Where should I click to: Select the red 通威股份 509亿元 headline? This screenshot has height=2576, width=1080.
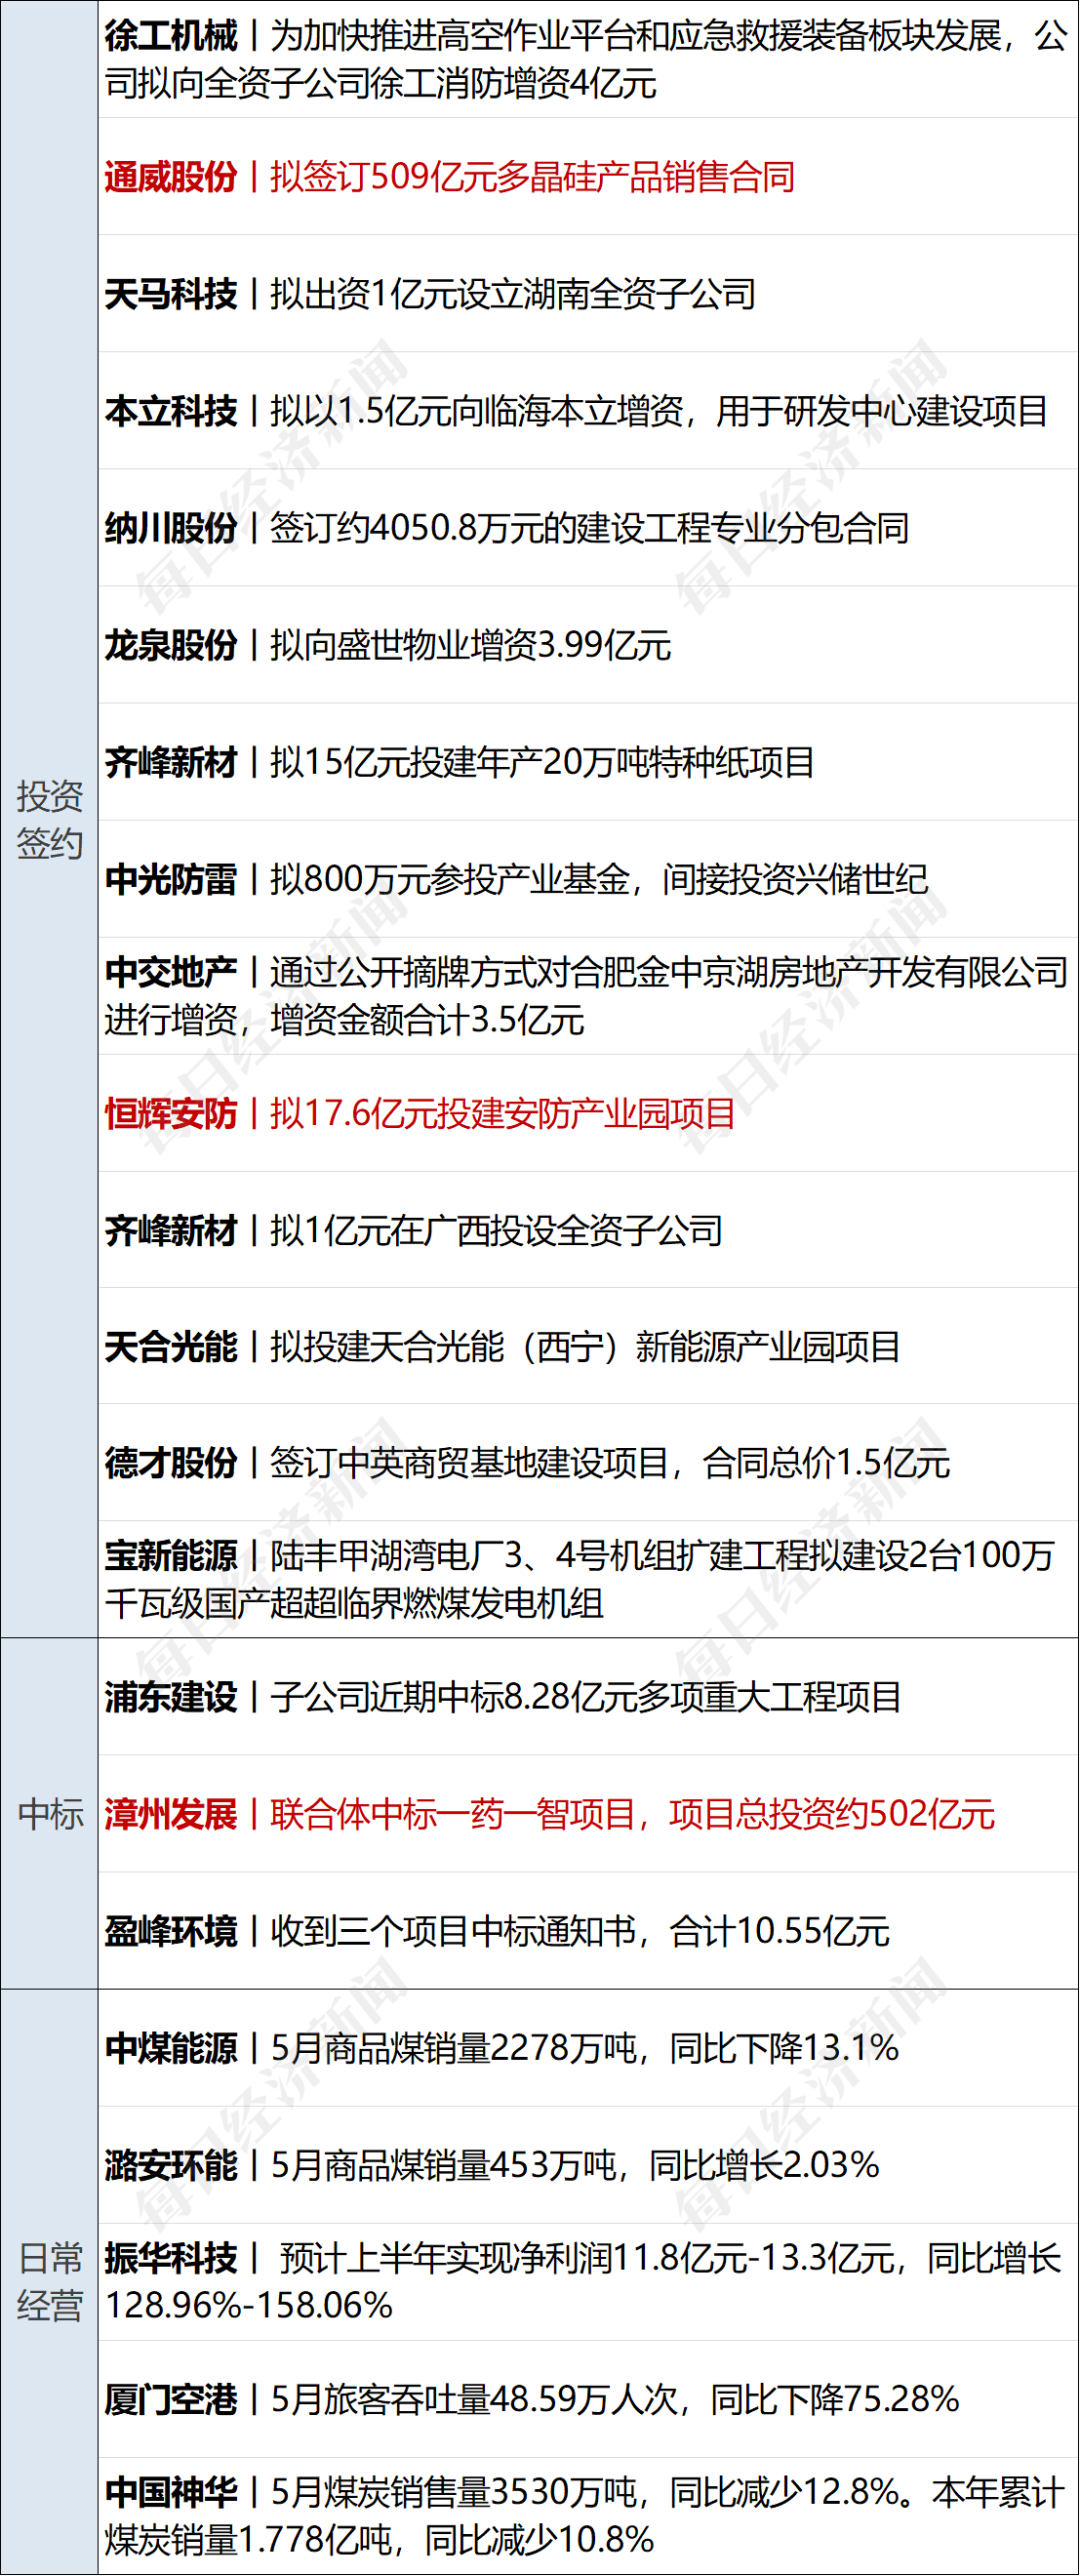[x=450, y=177]
